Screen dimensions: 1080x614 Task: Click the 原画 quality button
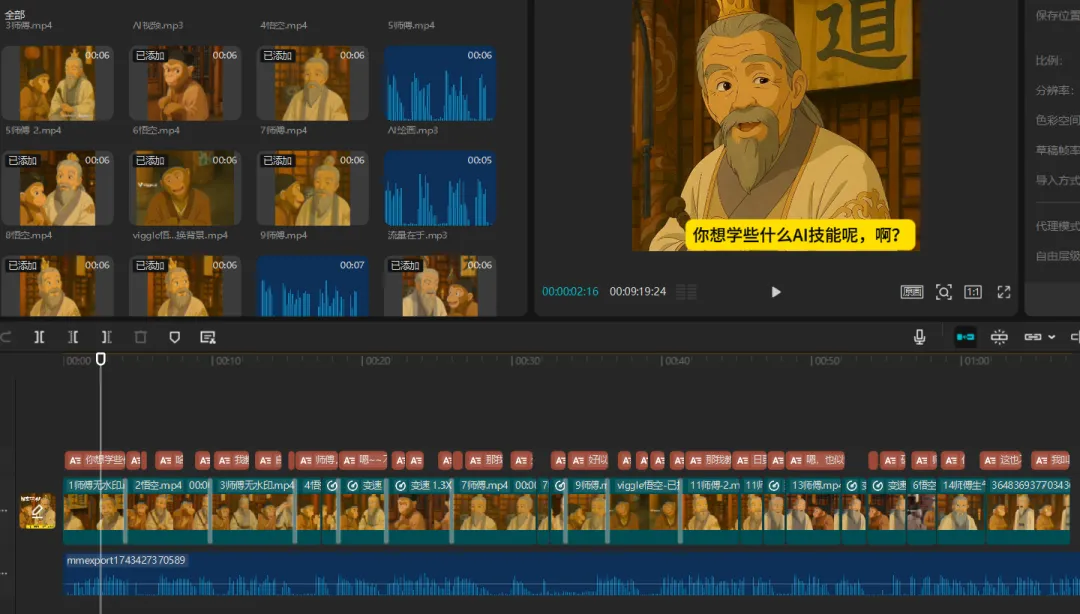pos(912,292)
